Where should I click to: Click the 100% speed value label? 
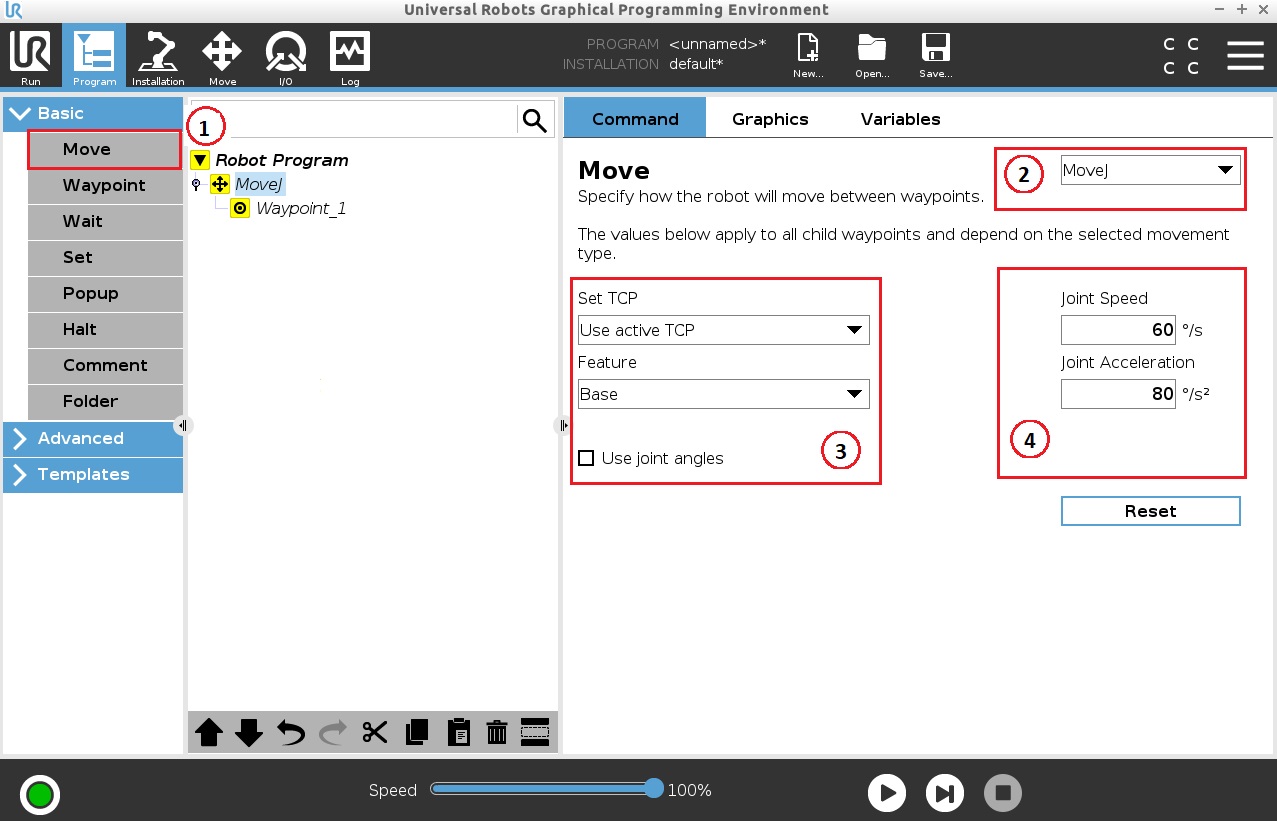690,790
